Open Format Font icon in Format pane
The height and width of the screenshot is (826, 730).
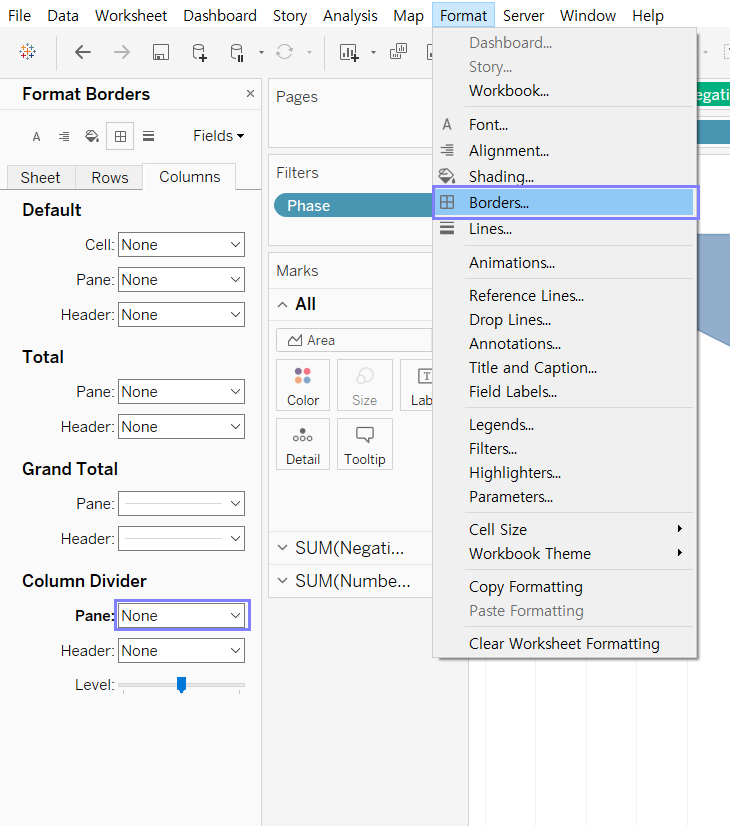pos(36,137)
